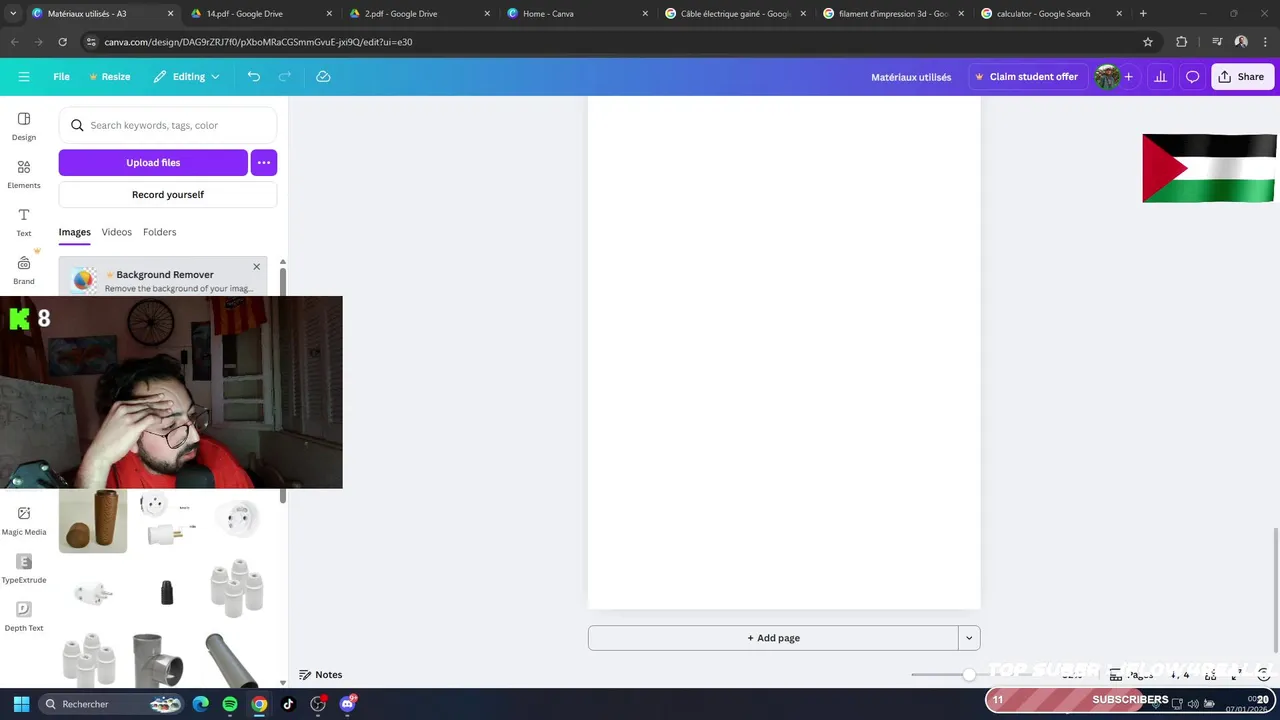The width and height of the screenshot is (1280, 720).
Task: Click the add collaborator plus icon
Action: [1128, 77]
